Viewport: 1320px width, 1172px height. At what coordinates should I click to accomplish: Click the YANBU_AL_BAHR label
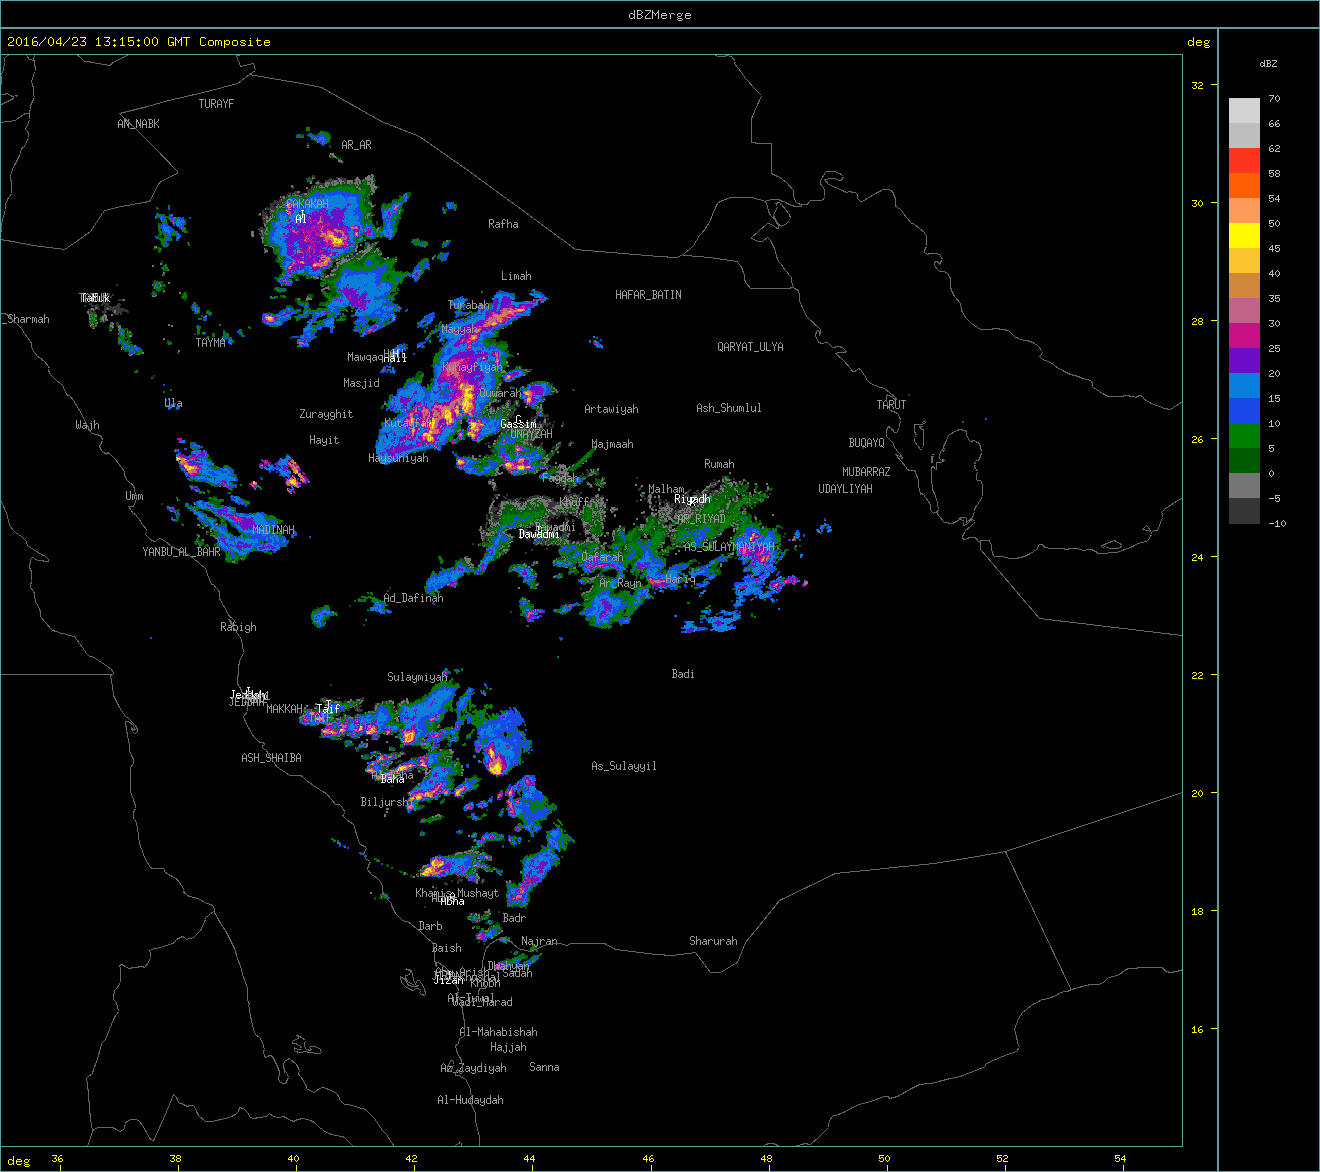point(181,552)
